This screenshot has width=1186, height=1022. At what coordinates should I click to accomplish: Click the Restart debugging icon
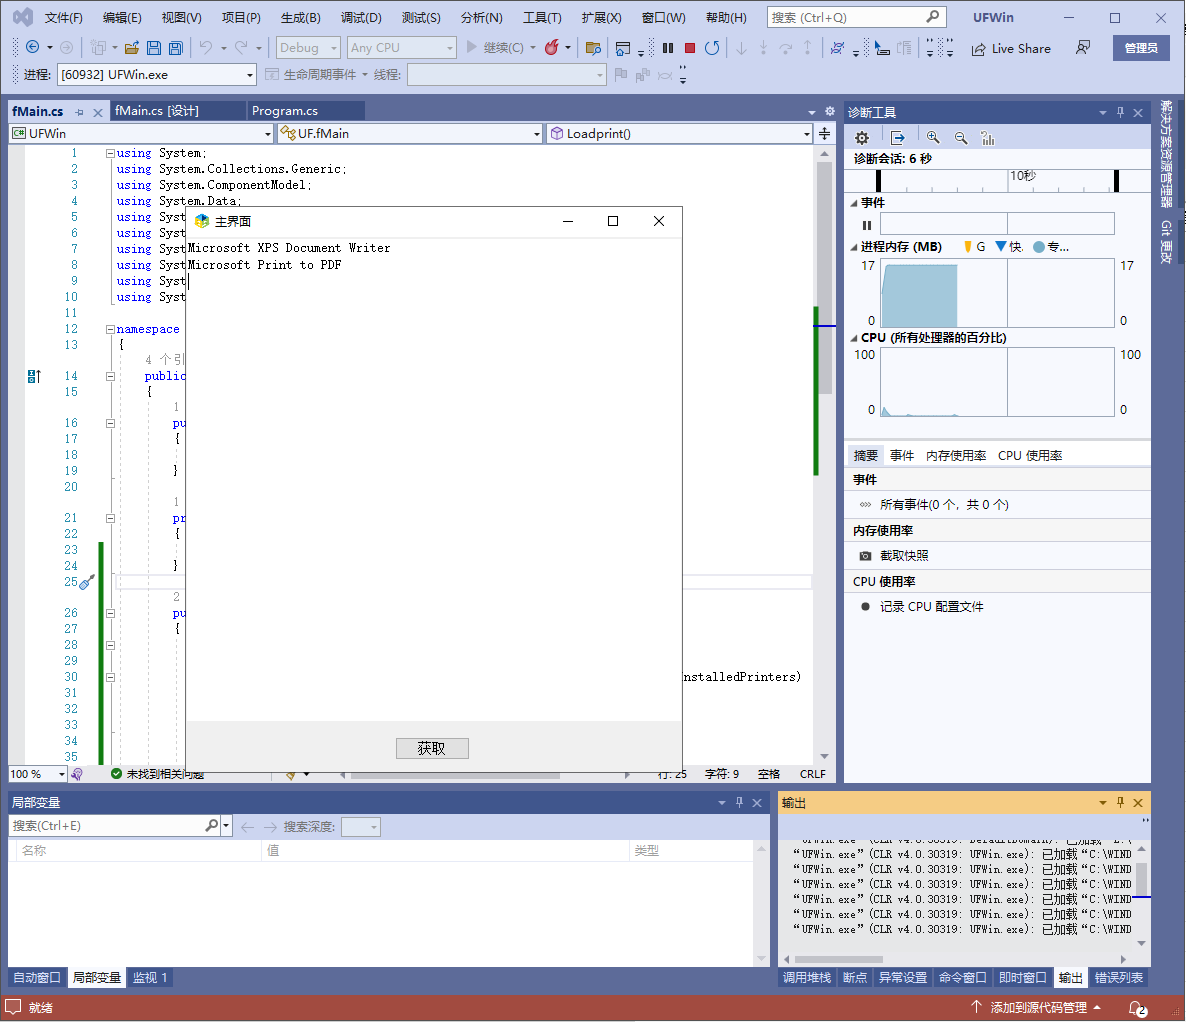pyautogui.click(x=712, y=48)
